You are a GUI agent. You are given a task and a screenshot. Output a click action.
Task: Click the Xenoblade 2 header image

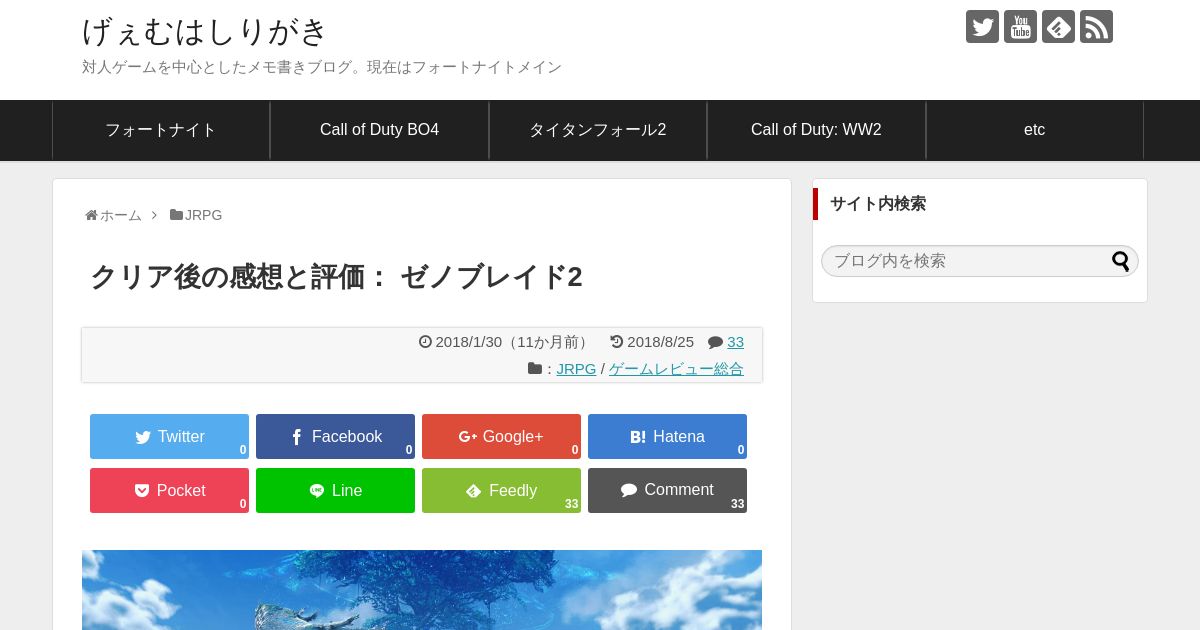[x=422, y=590]
